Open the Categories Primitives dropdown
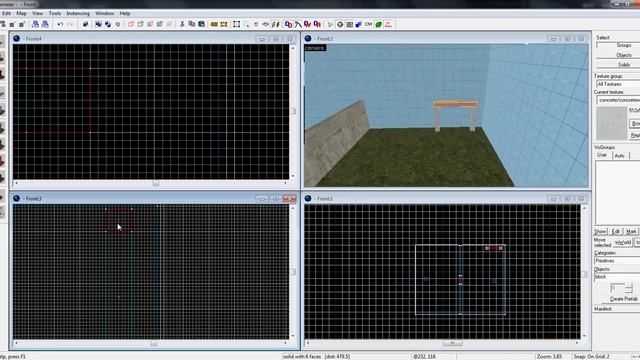640x360 pixels. [x=617, y=260]
